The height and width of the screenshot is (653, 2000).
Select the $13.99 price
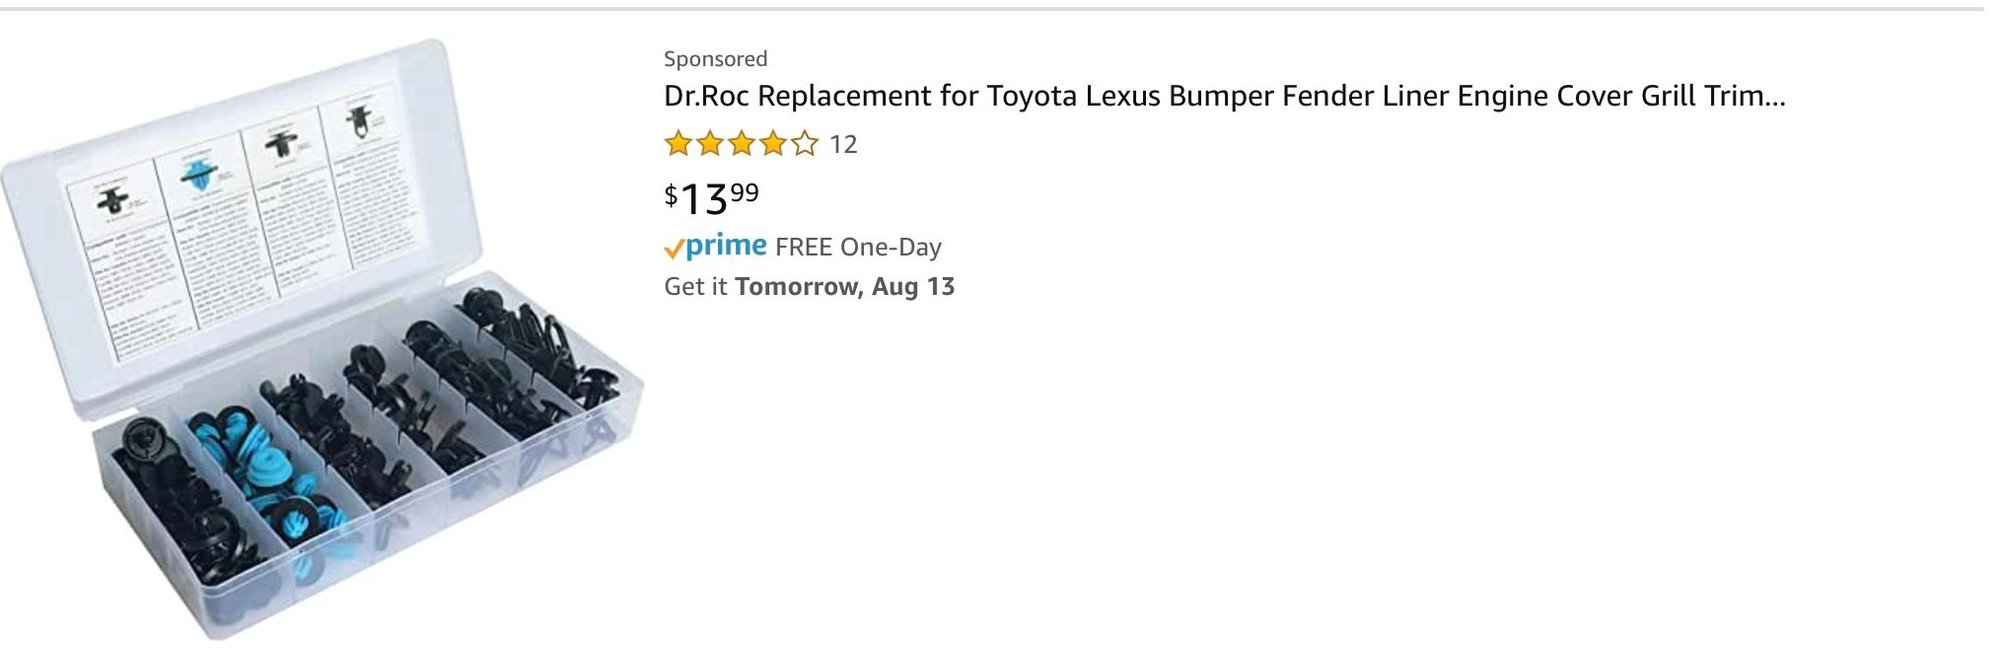[x=711, y=197]
